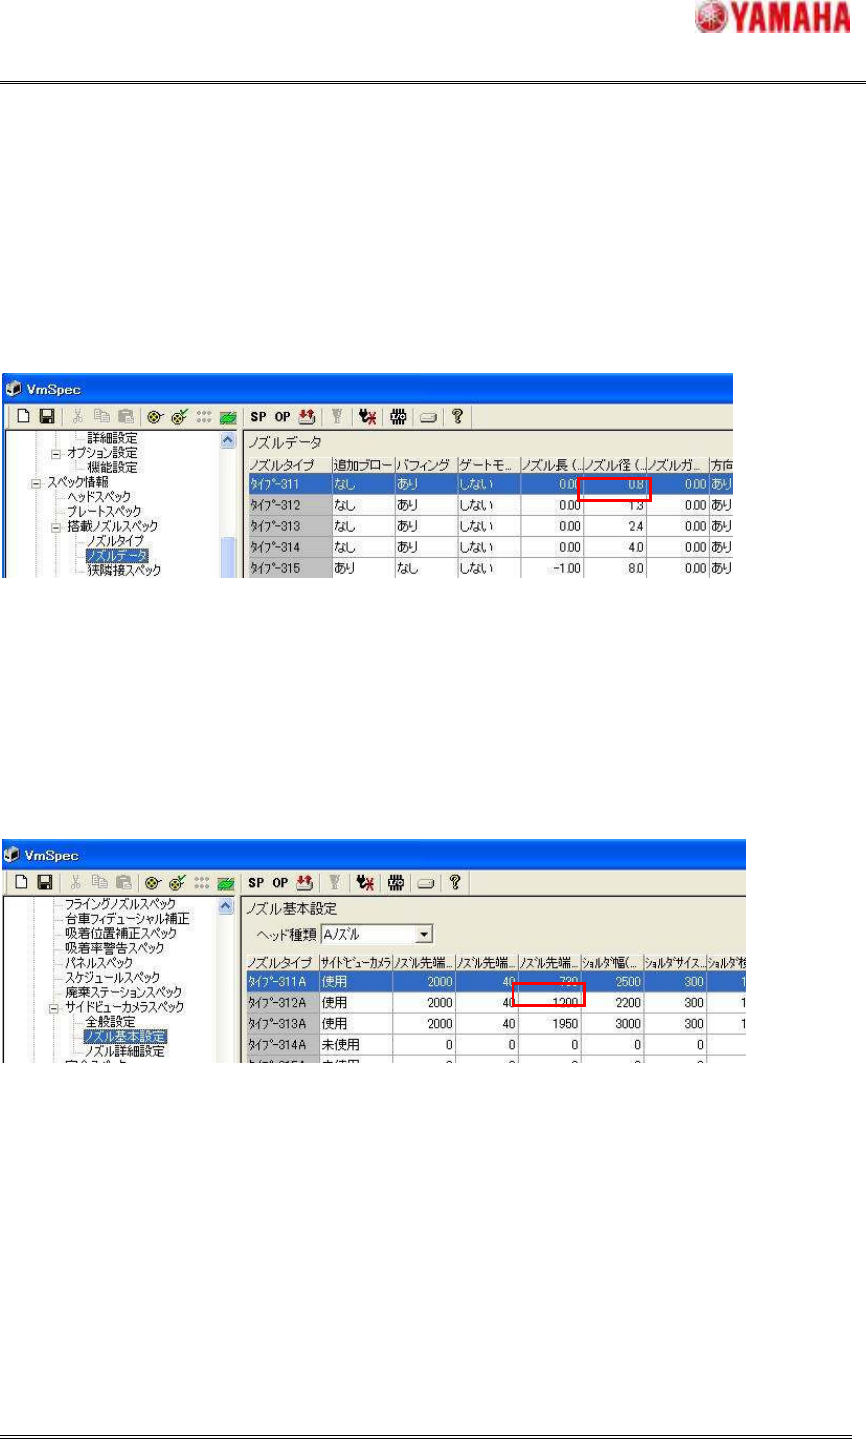
Task: Click first target icon in ノズルデータ window toolbar
Action: tap(157, 416)
